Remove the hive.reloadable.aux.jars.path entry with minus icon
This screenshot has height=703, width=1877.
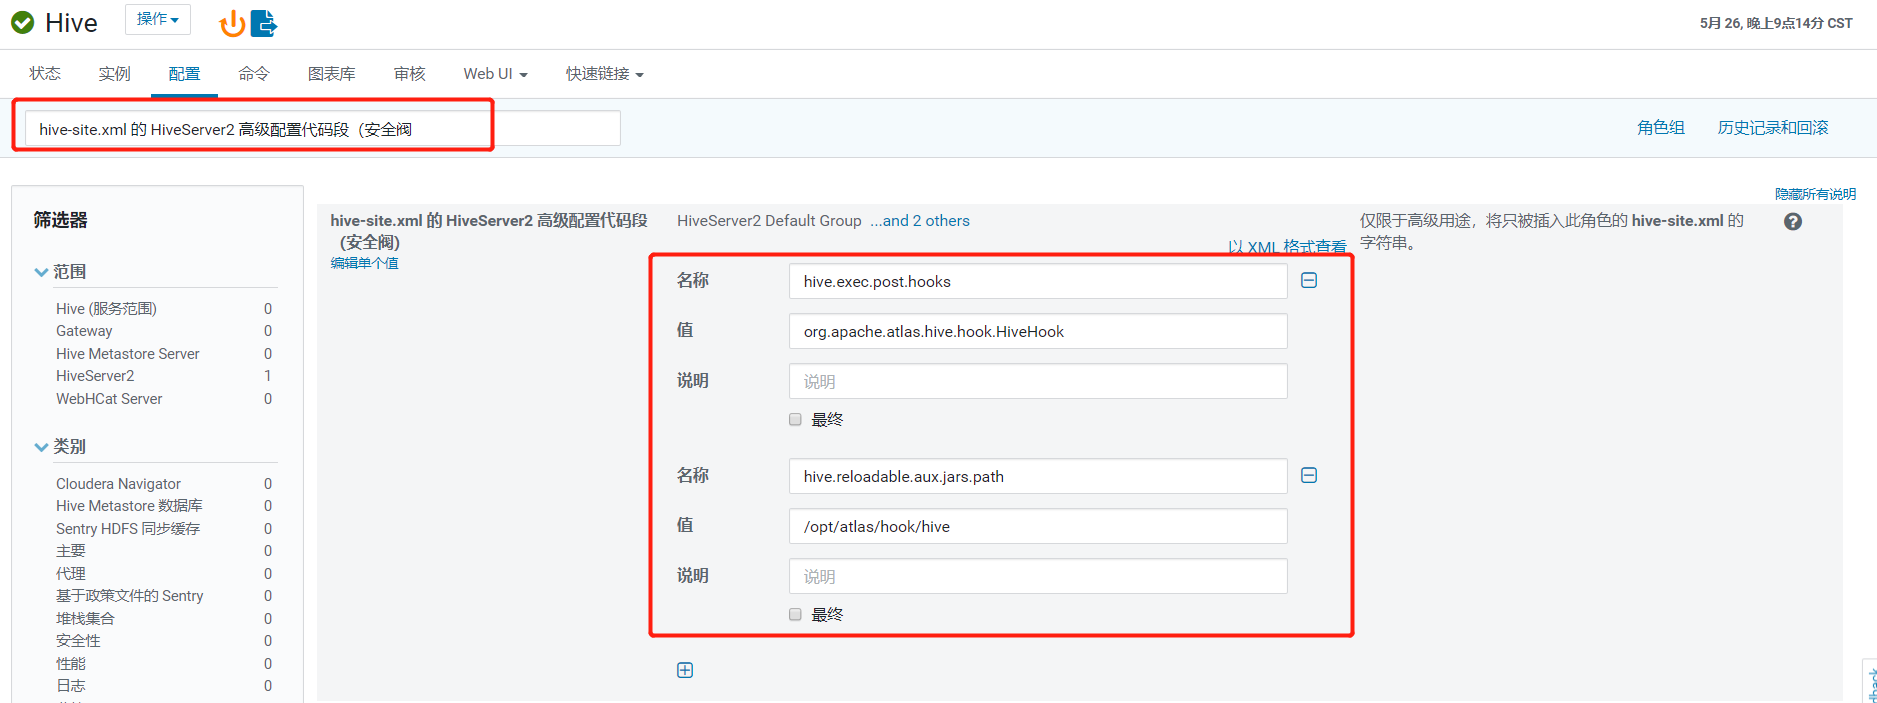[x=1309, y=476]
